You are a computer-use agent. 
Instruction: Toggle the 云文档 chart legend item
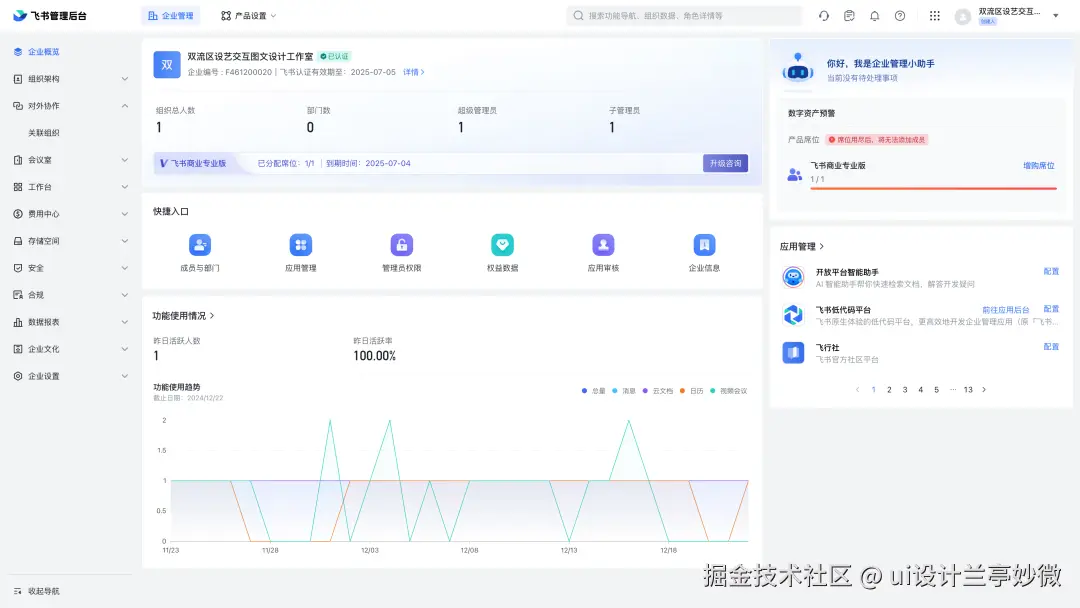point(657,391)
